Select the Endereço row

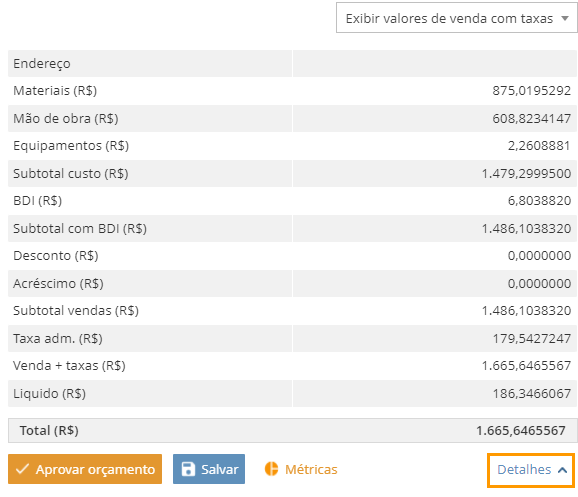pyautogui.click(x=293, y=63)
